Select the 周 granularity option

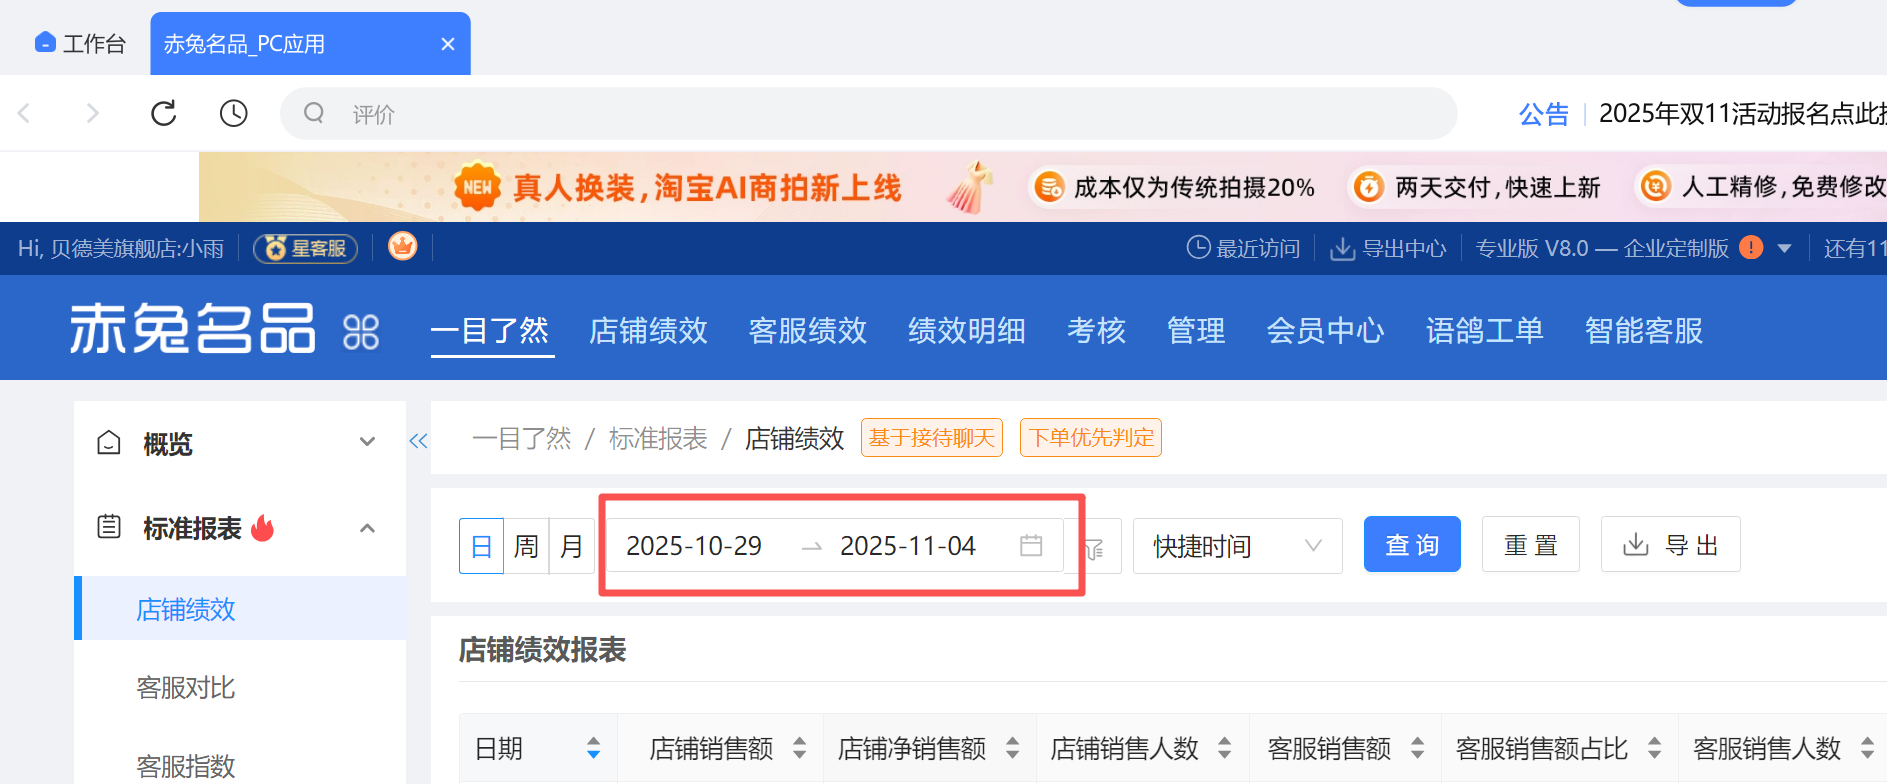click(x=526, y=546)
